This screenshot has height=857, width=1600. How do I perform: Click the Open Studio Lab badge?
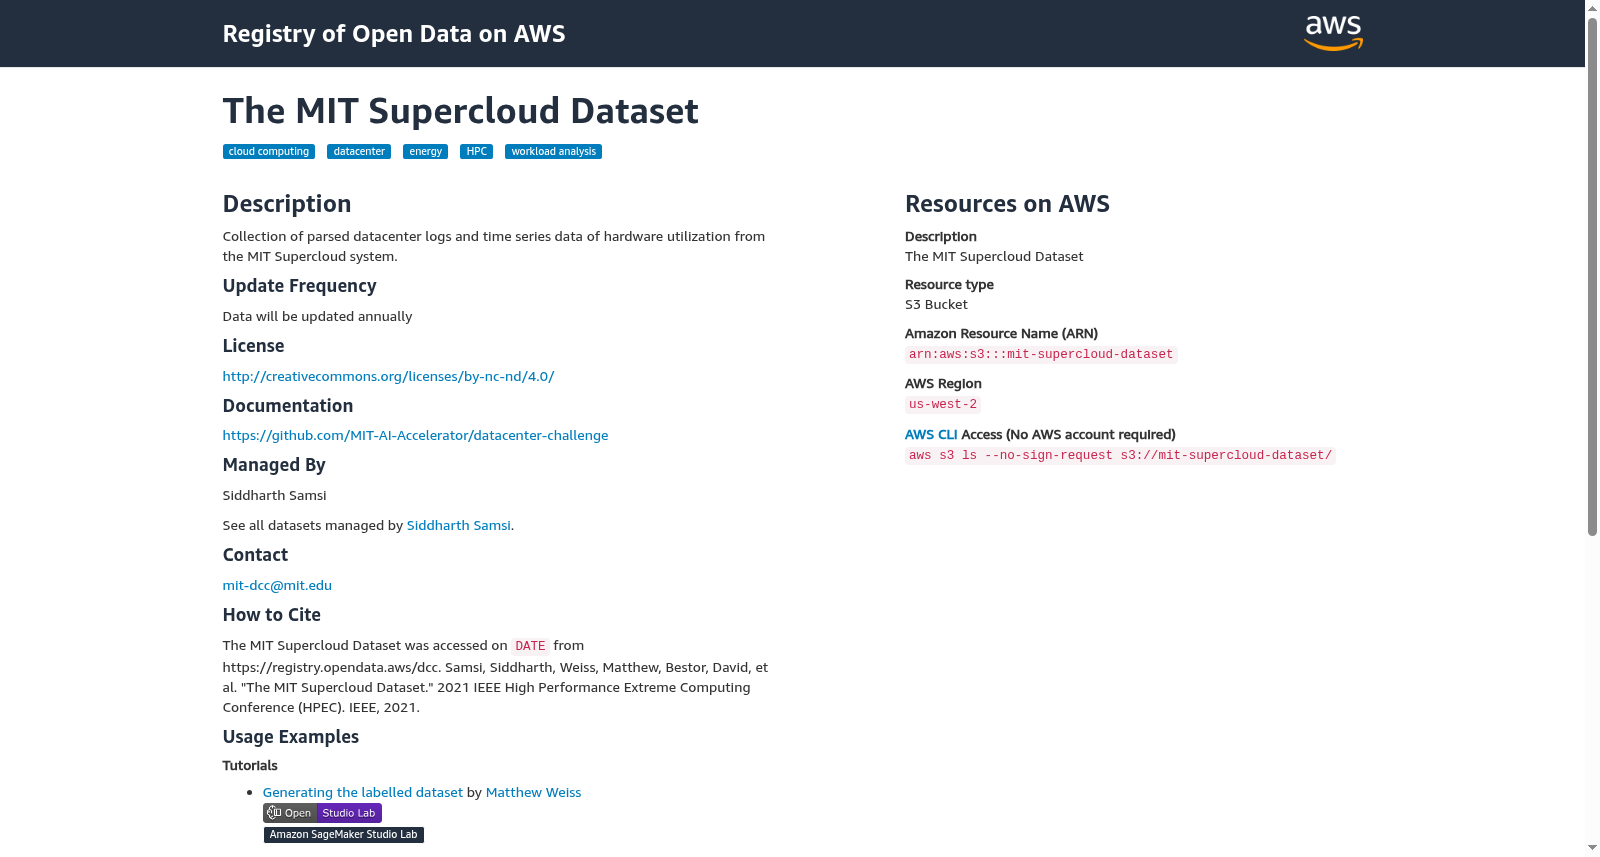tap(322, 813)
